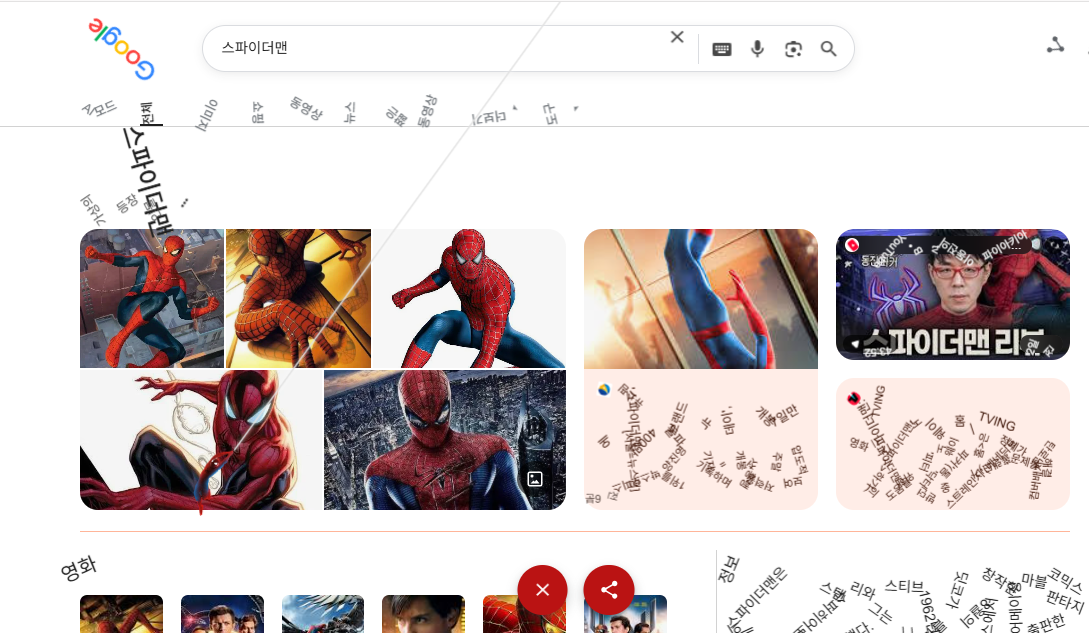The width and height of the screenshot is (1089, 633).
Task: Open the on-screen keyboard input tool
Action: click(722, 49)
